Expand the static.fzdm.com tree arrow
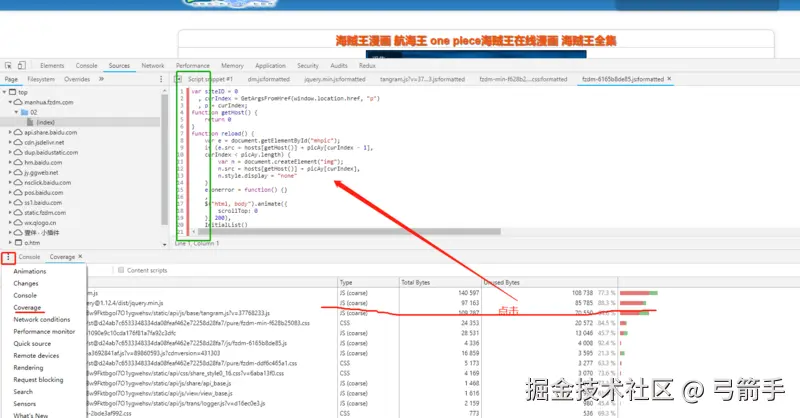Screen dimensions: 800x418 pyautogui.click(x=10, y=212)
